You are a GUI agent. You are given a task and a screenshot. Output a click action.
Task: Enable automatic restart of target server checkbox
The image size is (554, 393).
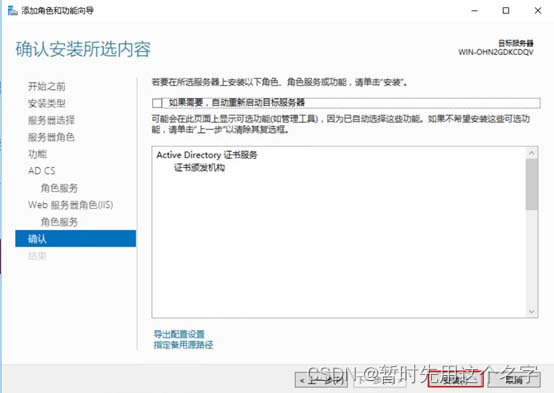(x=157, y=103)
